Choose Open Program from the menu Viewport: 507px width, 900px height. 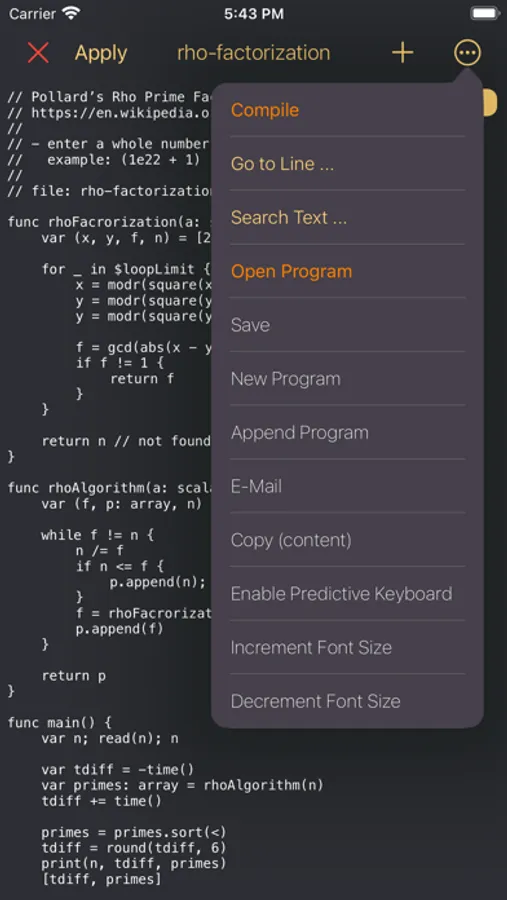click(347, 271)
